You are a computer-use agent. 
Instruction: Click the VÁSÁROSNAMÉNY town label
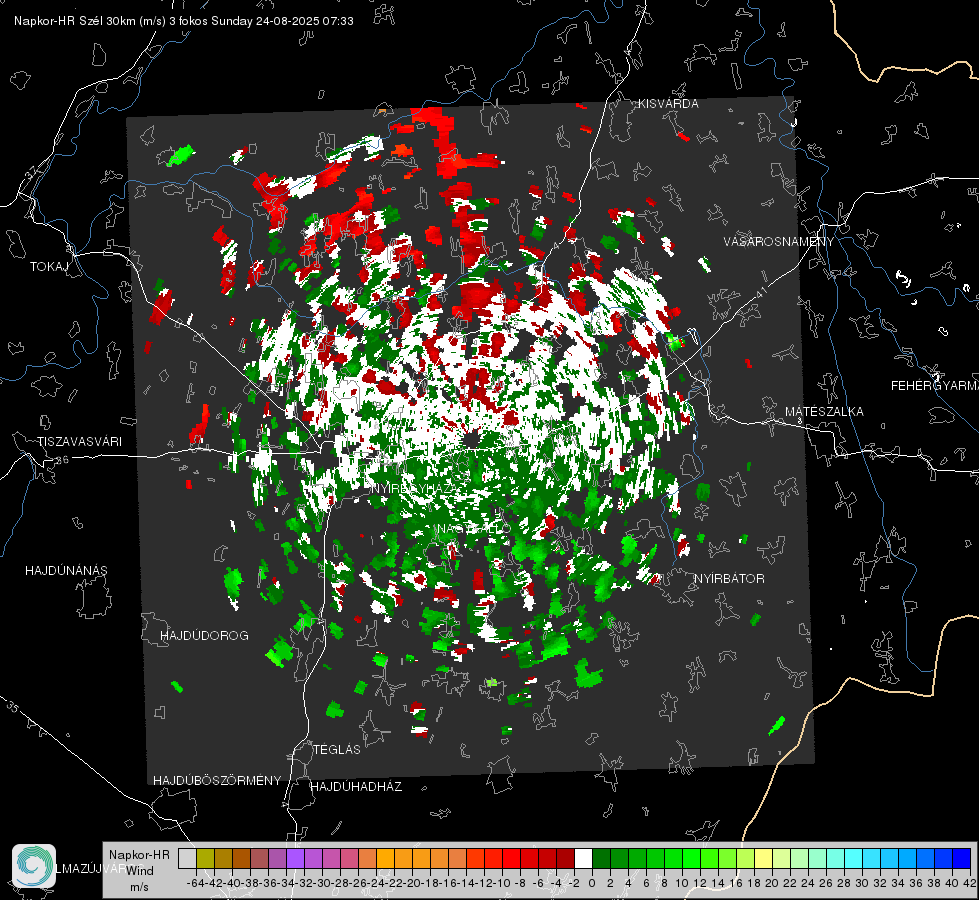(779, 242)
